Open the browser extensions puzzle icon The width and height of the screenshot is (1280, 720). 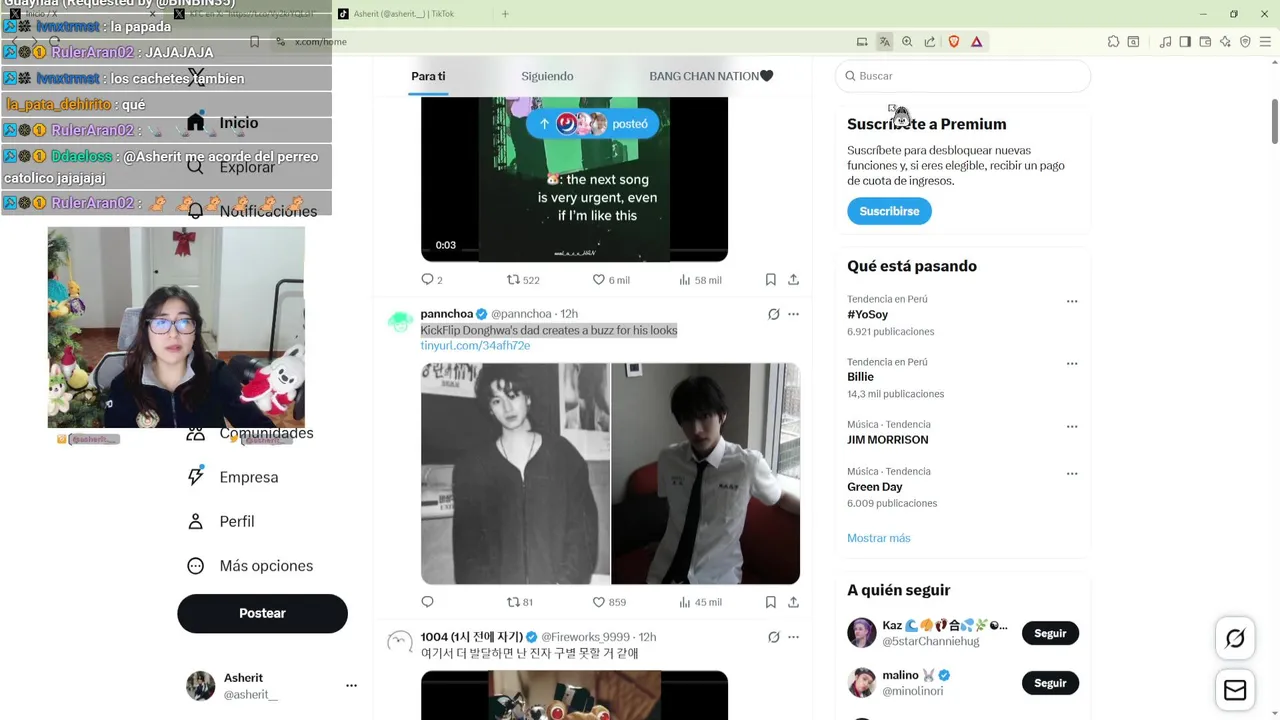(x=1113, y=42)
